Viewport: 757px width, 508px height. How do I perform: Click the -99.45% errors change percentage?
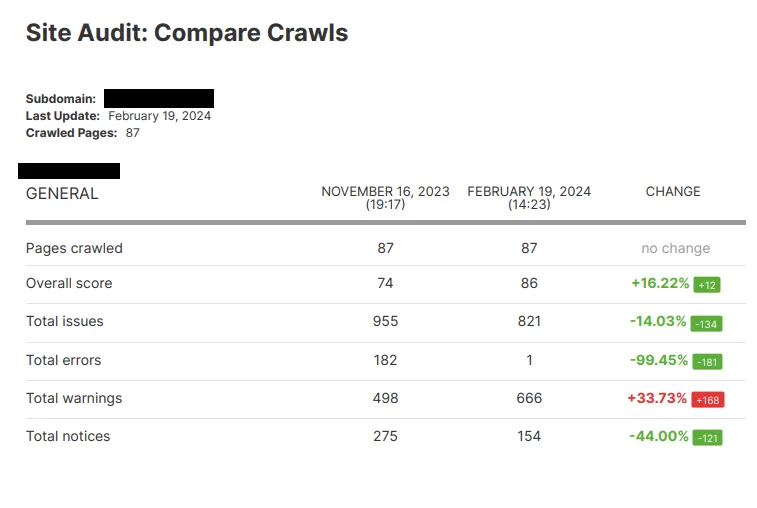click(659, 360)
